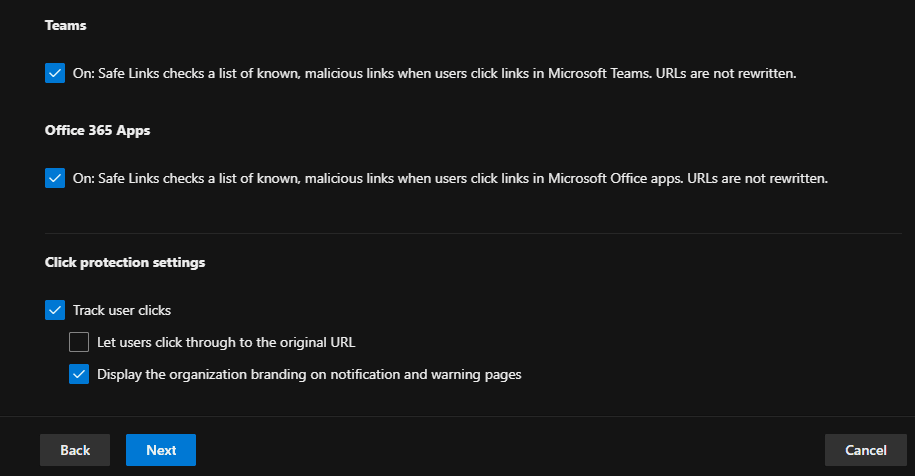Click the Teams section heading
This screenshot has width=915, height=476.
click(66, 25)
